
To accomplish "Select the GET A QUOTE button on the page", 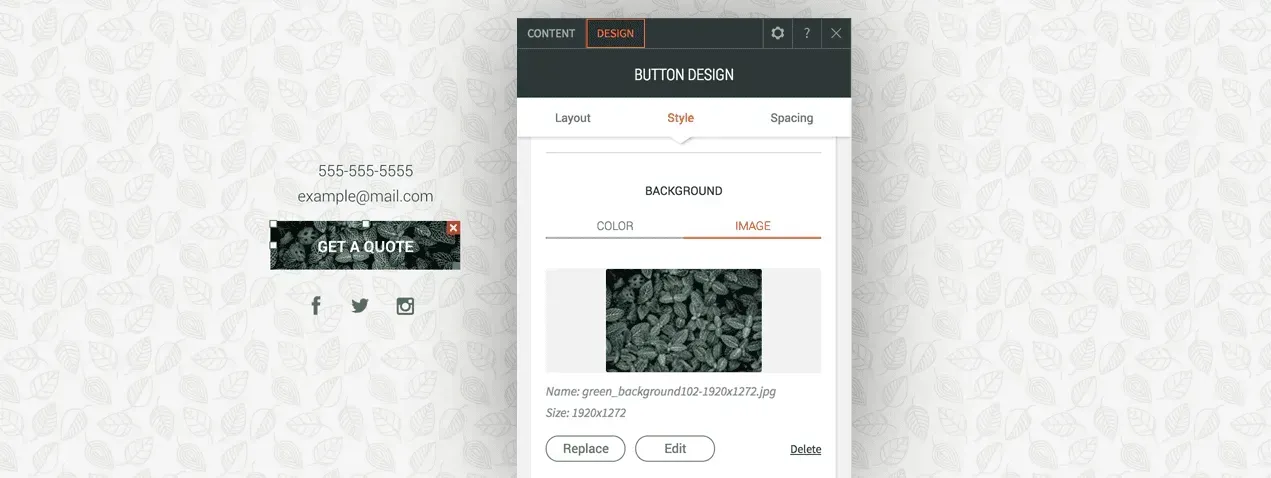I will point(365,246).
